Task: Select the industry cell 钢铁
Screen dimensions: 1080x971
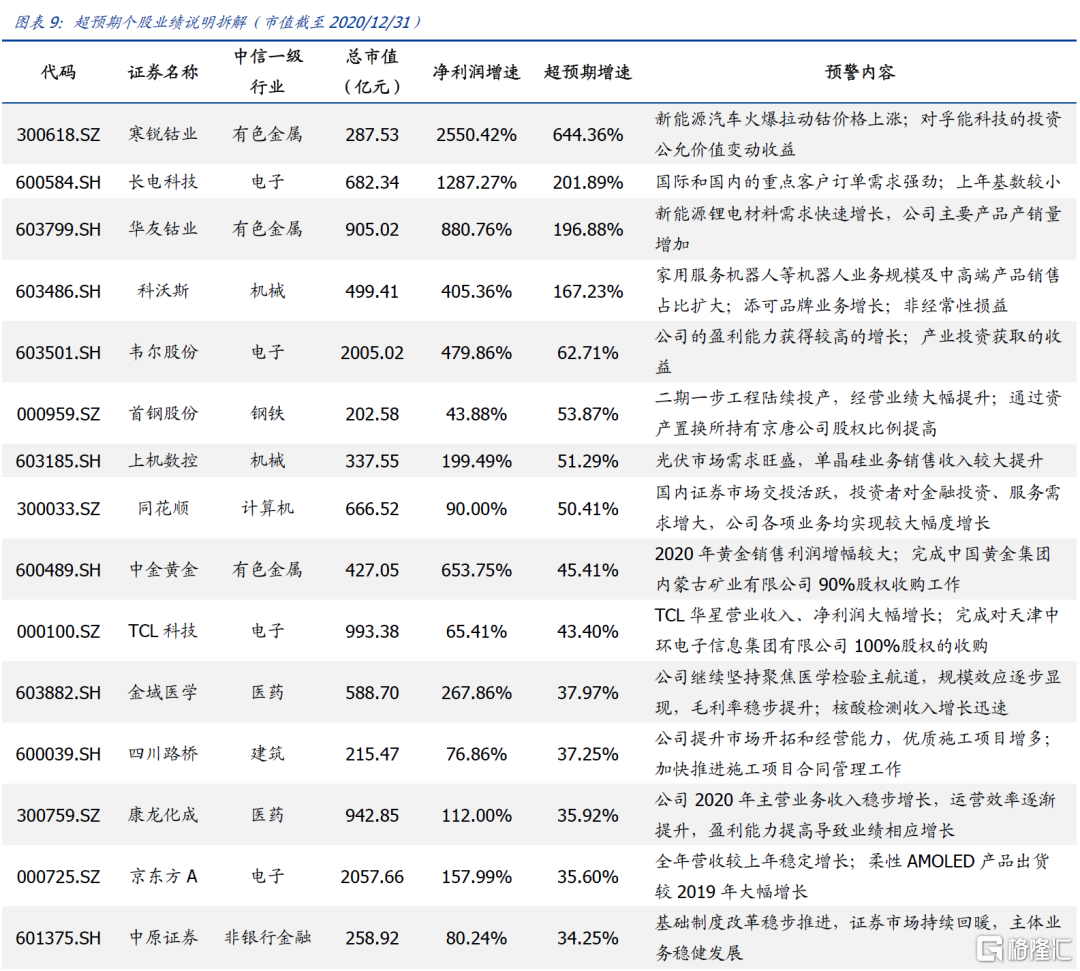Action: (x=267, y=413)
